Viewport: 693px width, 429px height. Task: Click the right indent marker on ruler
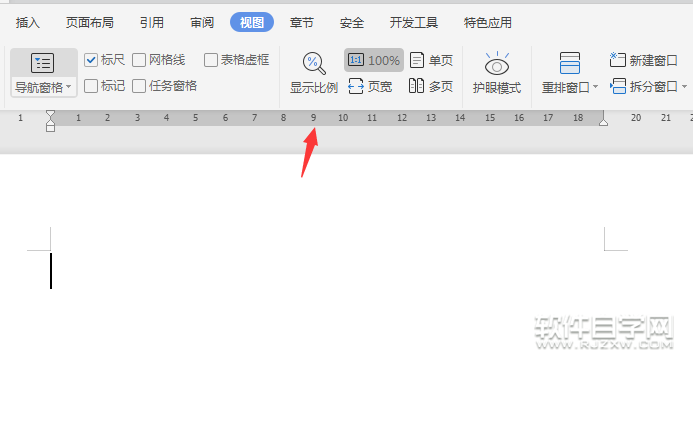tap(603, 121)
